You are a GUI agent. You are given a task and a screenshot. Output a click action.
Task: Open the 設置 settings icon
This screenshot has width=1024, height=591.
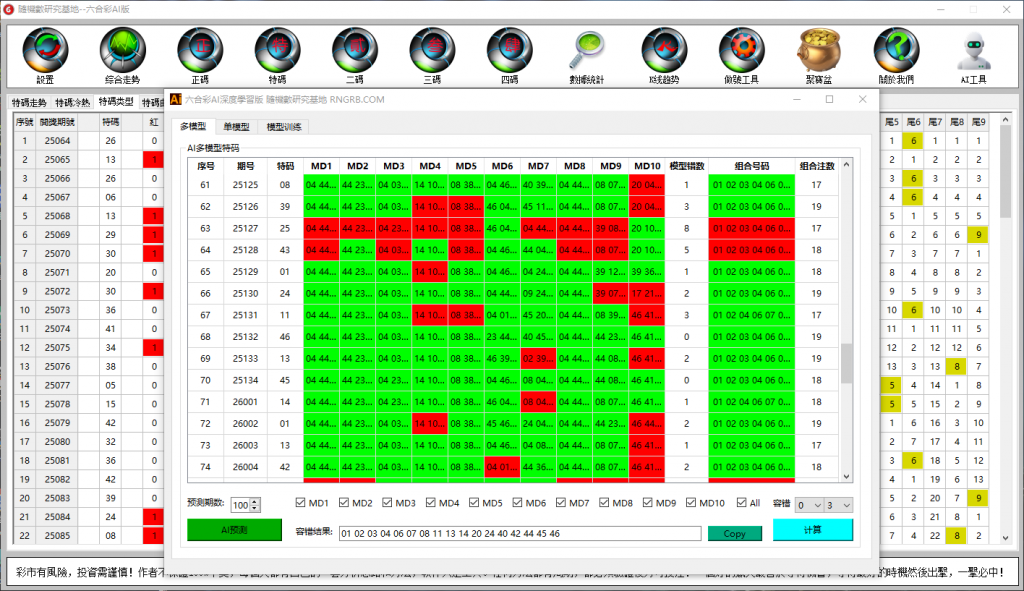pos(45,50)
